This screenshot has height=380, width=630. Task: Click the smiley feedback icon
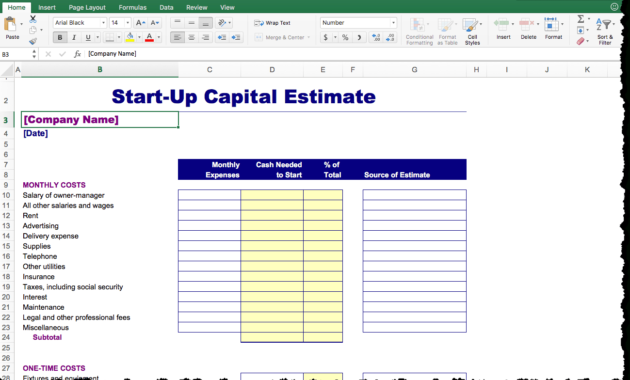614,6
